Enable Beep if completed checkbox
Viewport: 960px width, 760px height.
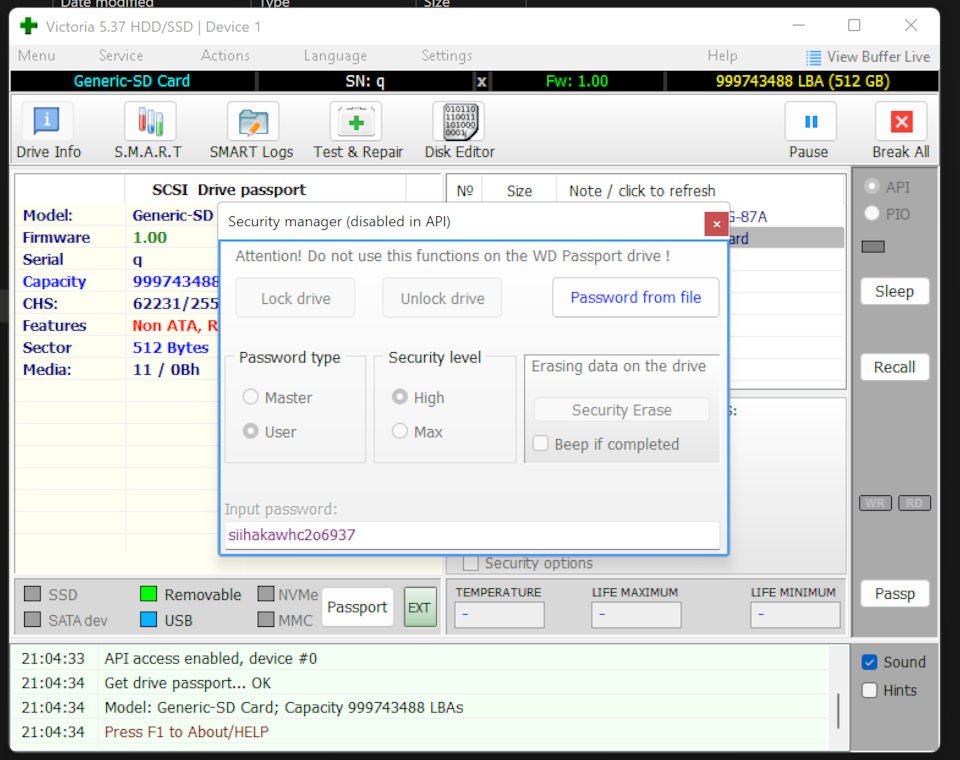point(541,443)
